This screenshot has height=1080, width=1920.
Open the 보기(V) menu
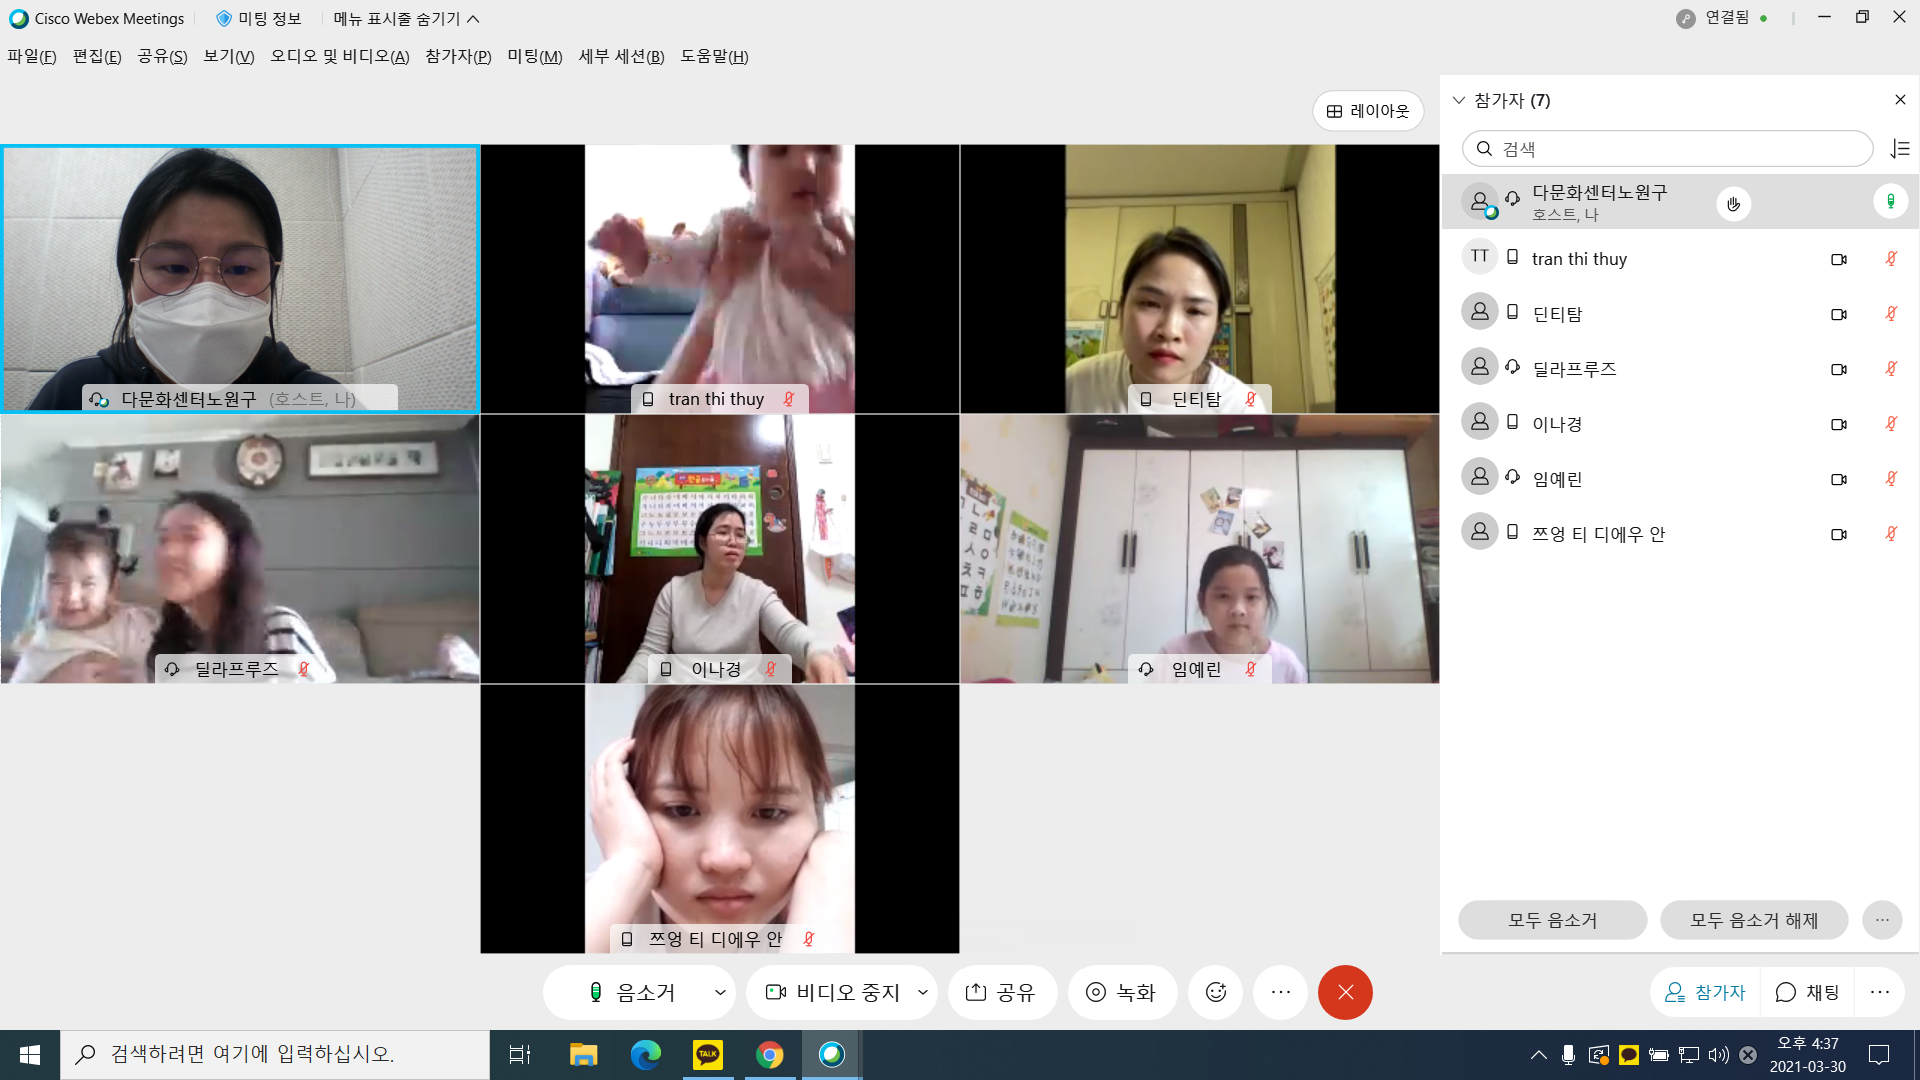click(x=228, y=56)
